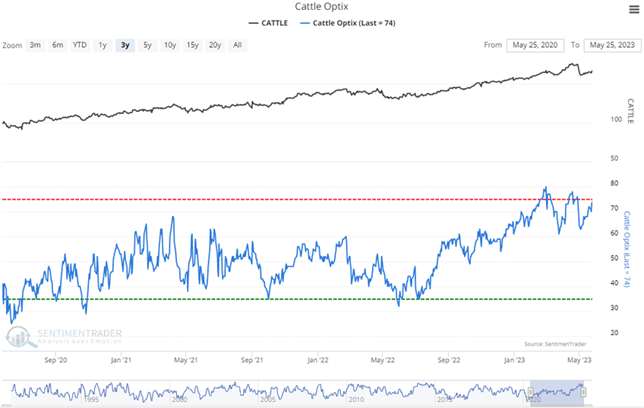644x408 pixels.
Task: Select the 10y zoom range
Action: tap(169, 45)
